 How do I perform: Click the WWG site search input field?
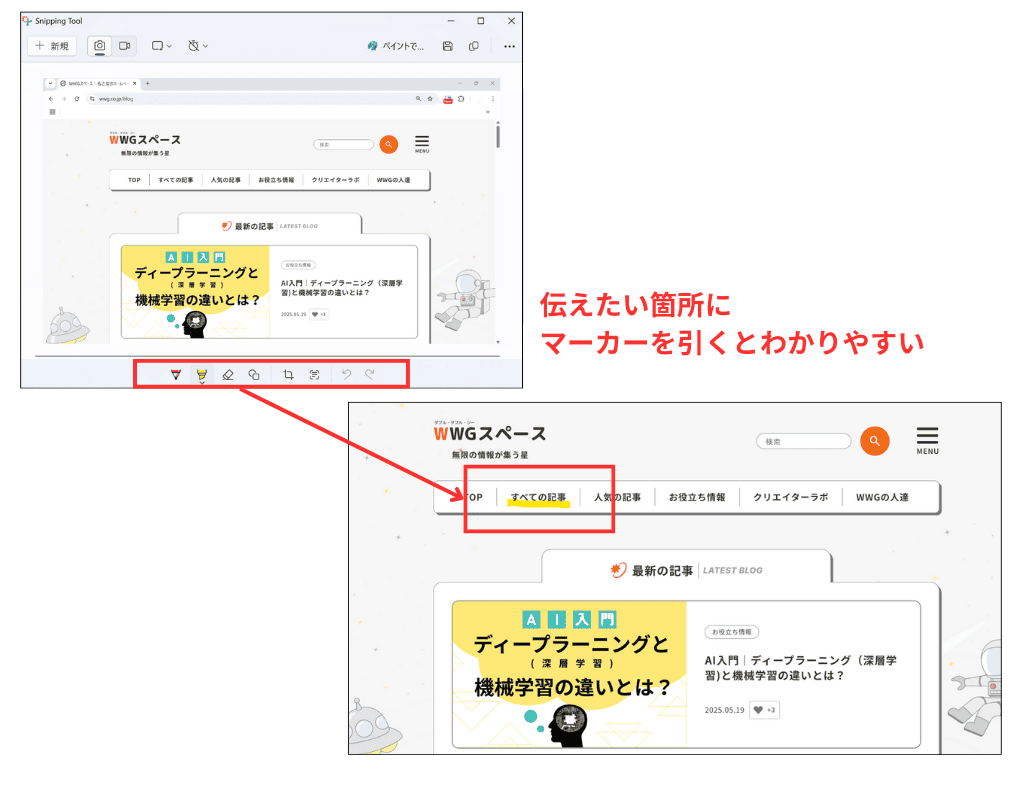point(803,440)
